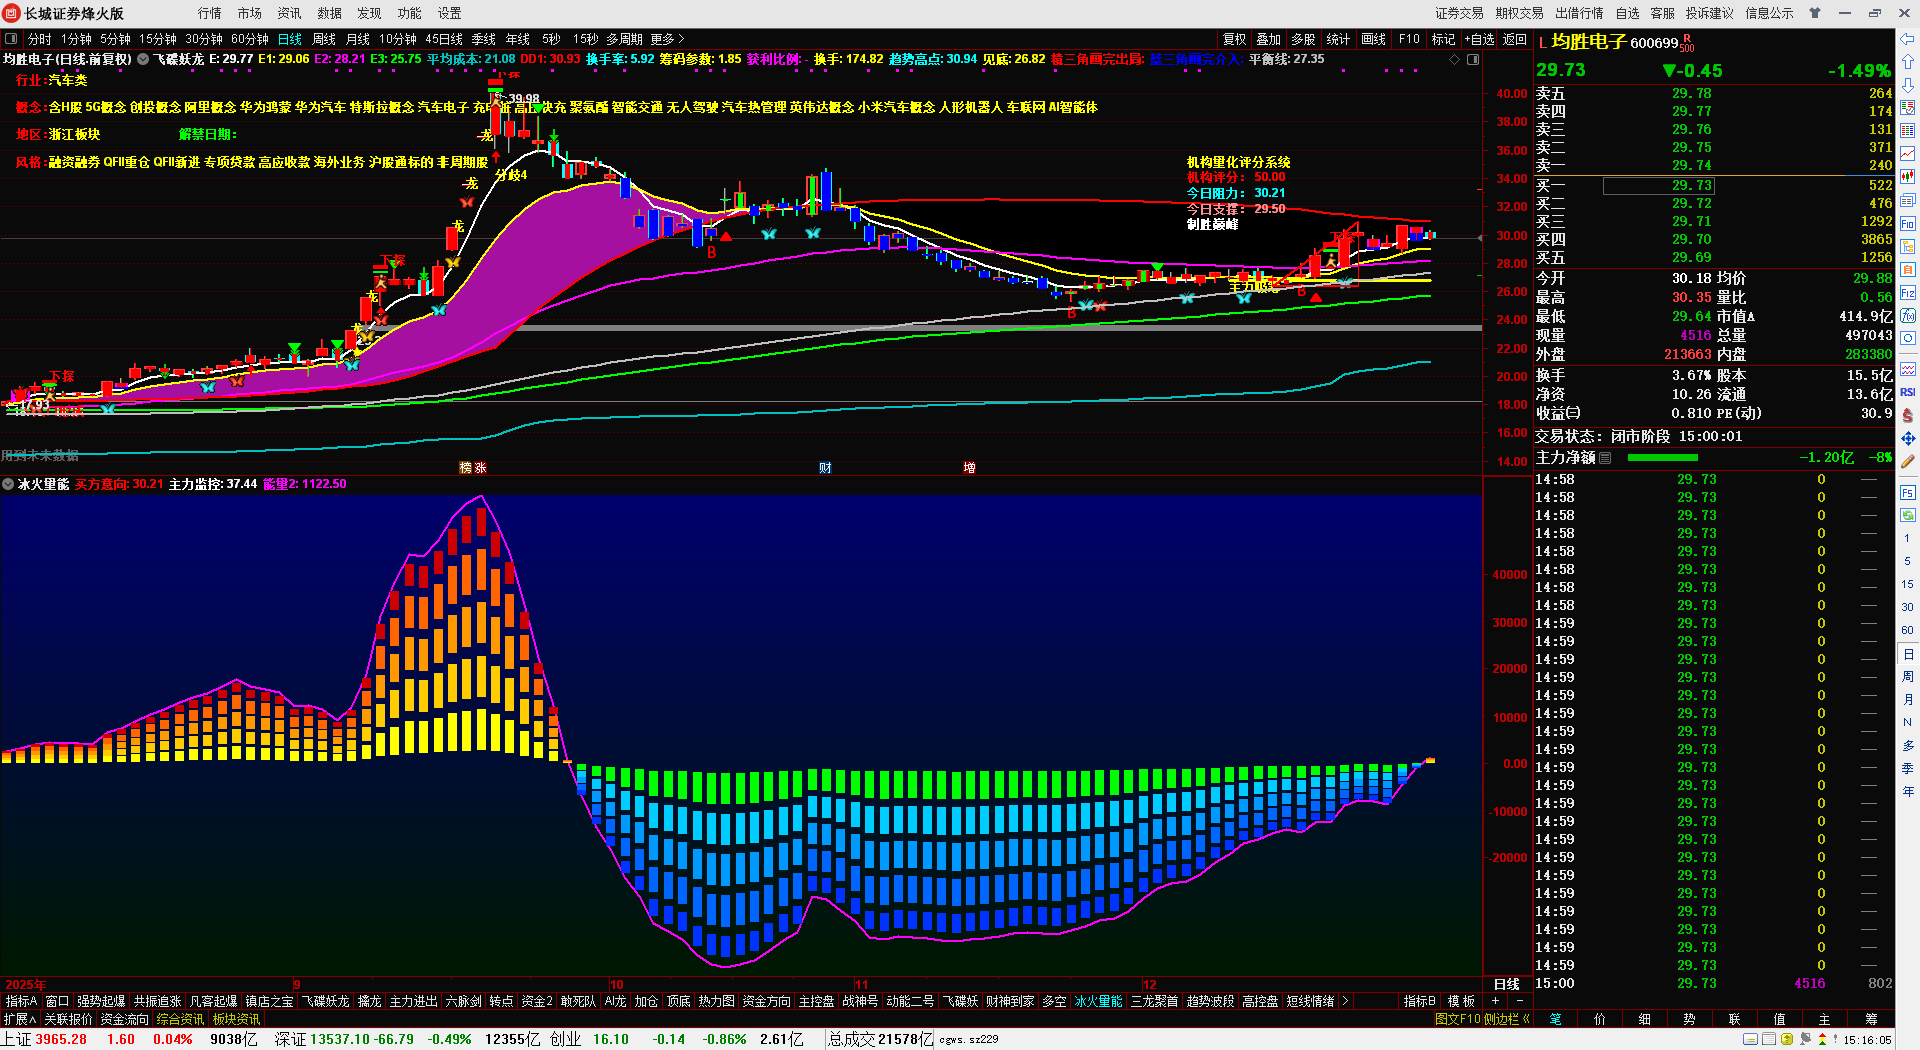Click the panel layout icon at chart top-left
1920x1050 pixels.
tap(11, 39)
